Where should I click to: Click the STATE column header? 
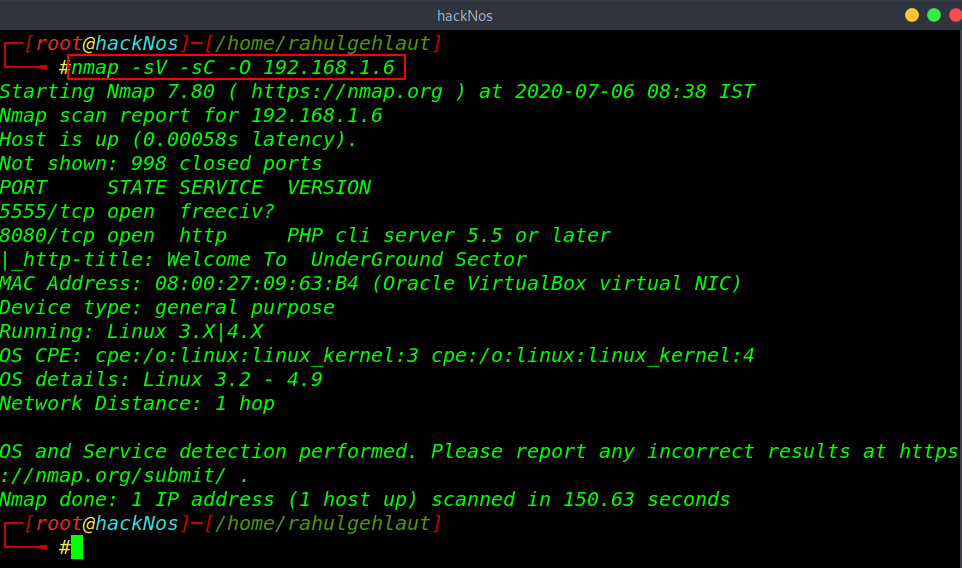pyautogui.click(x=137, y=187)
